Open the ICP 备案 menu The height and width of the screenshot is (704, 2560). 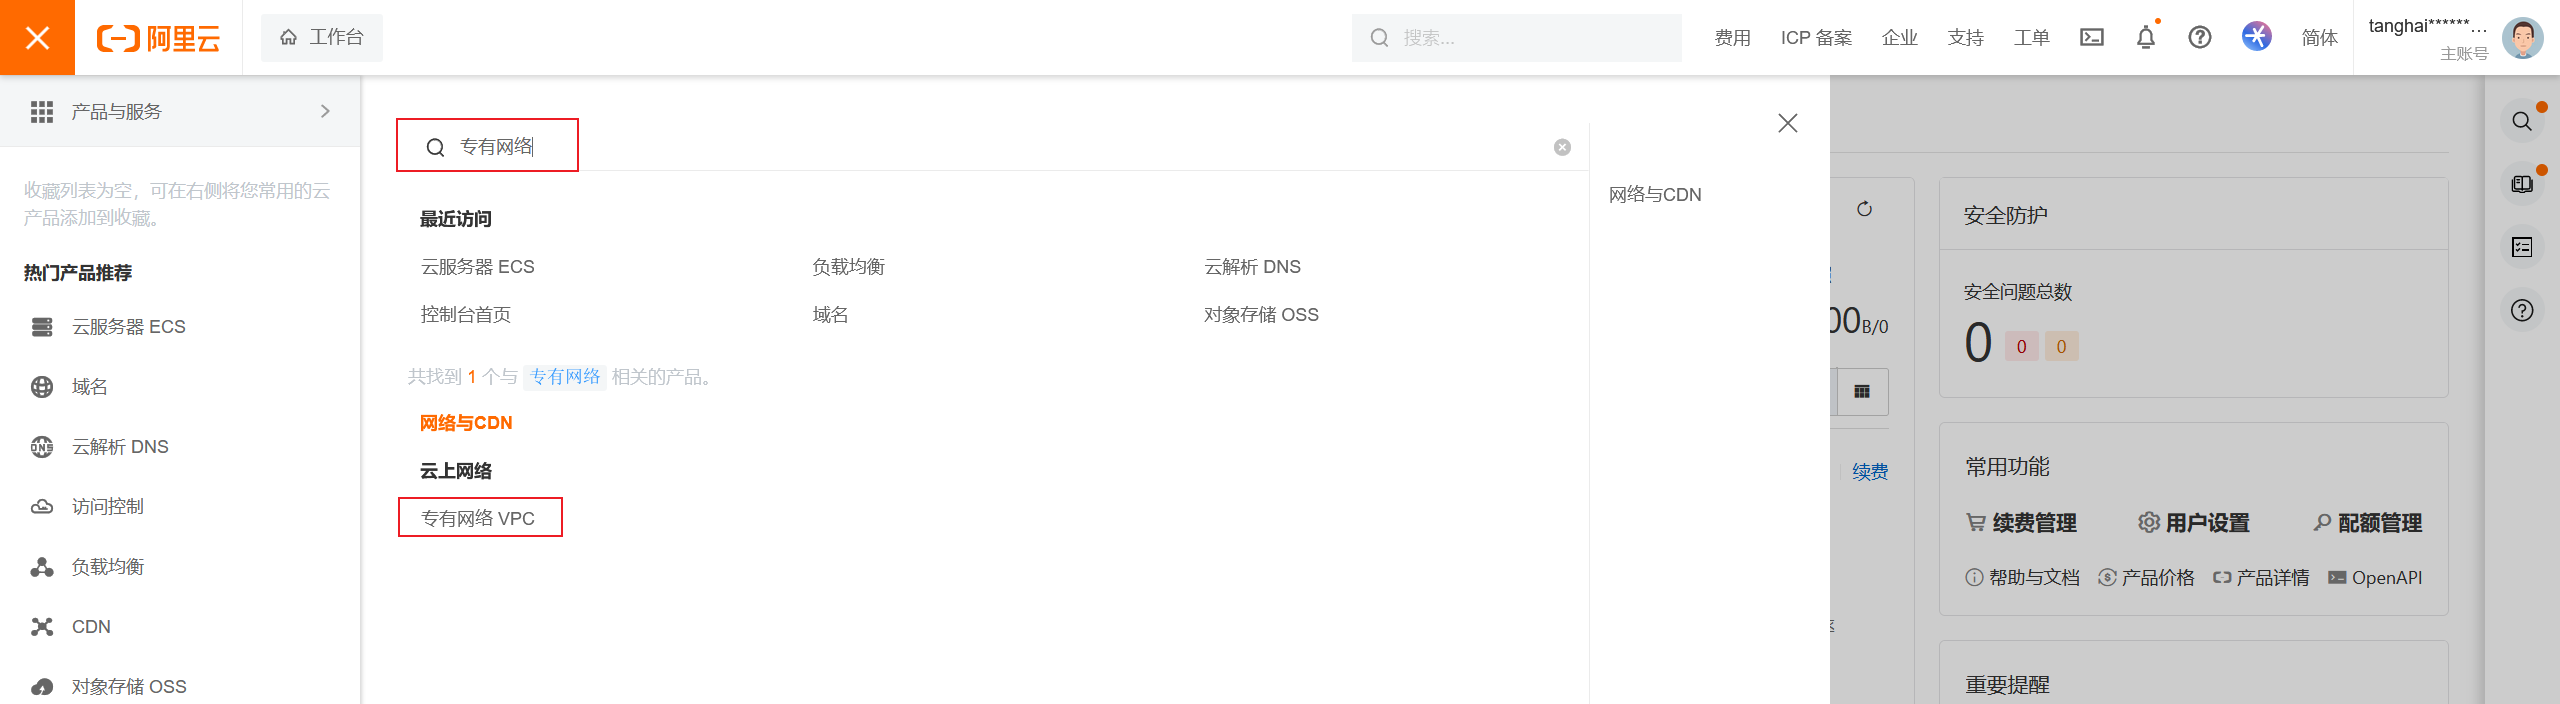coord(1816,38)
